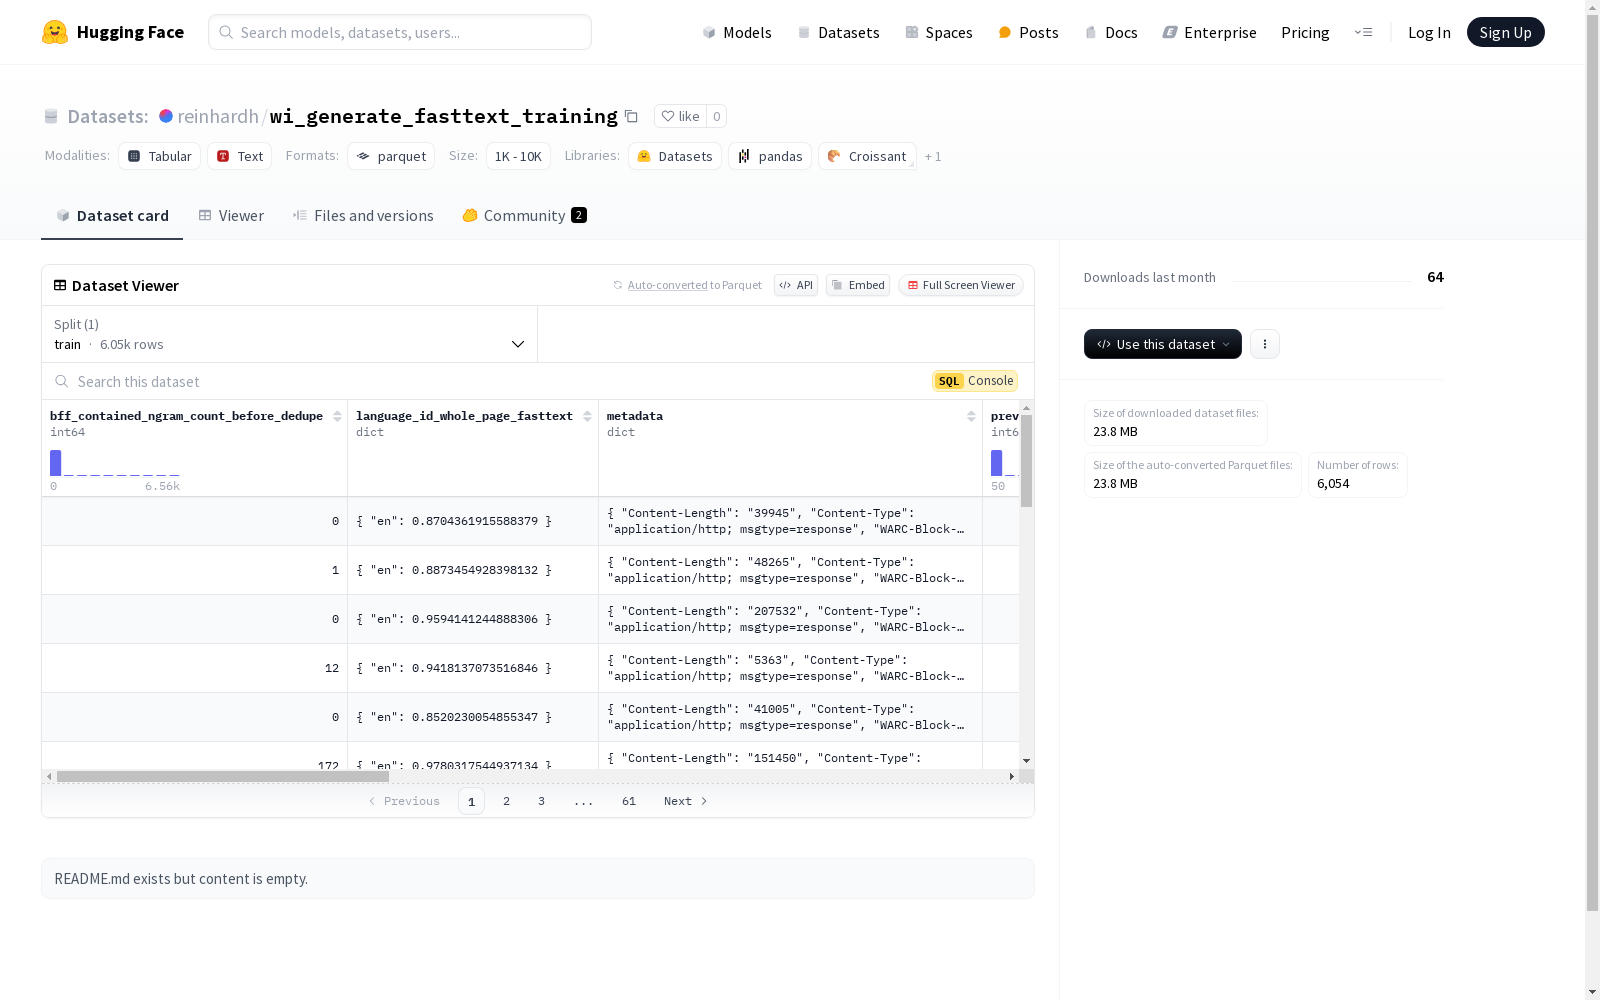Viewport: 1600px width, 1000px height.
Task: Click the table vertical scrollbar thumb
Action: 1026,461
